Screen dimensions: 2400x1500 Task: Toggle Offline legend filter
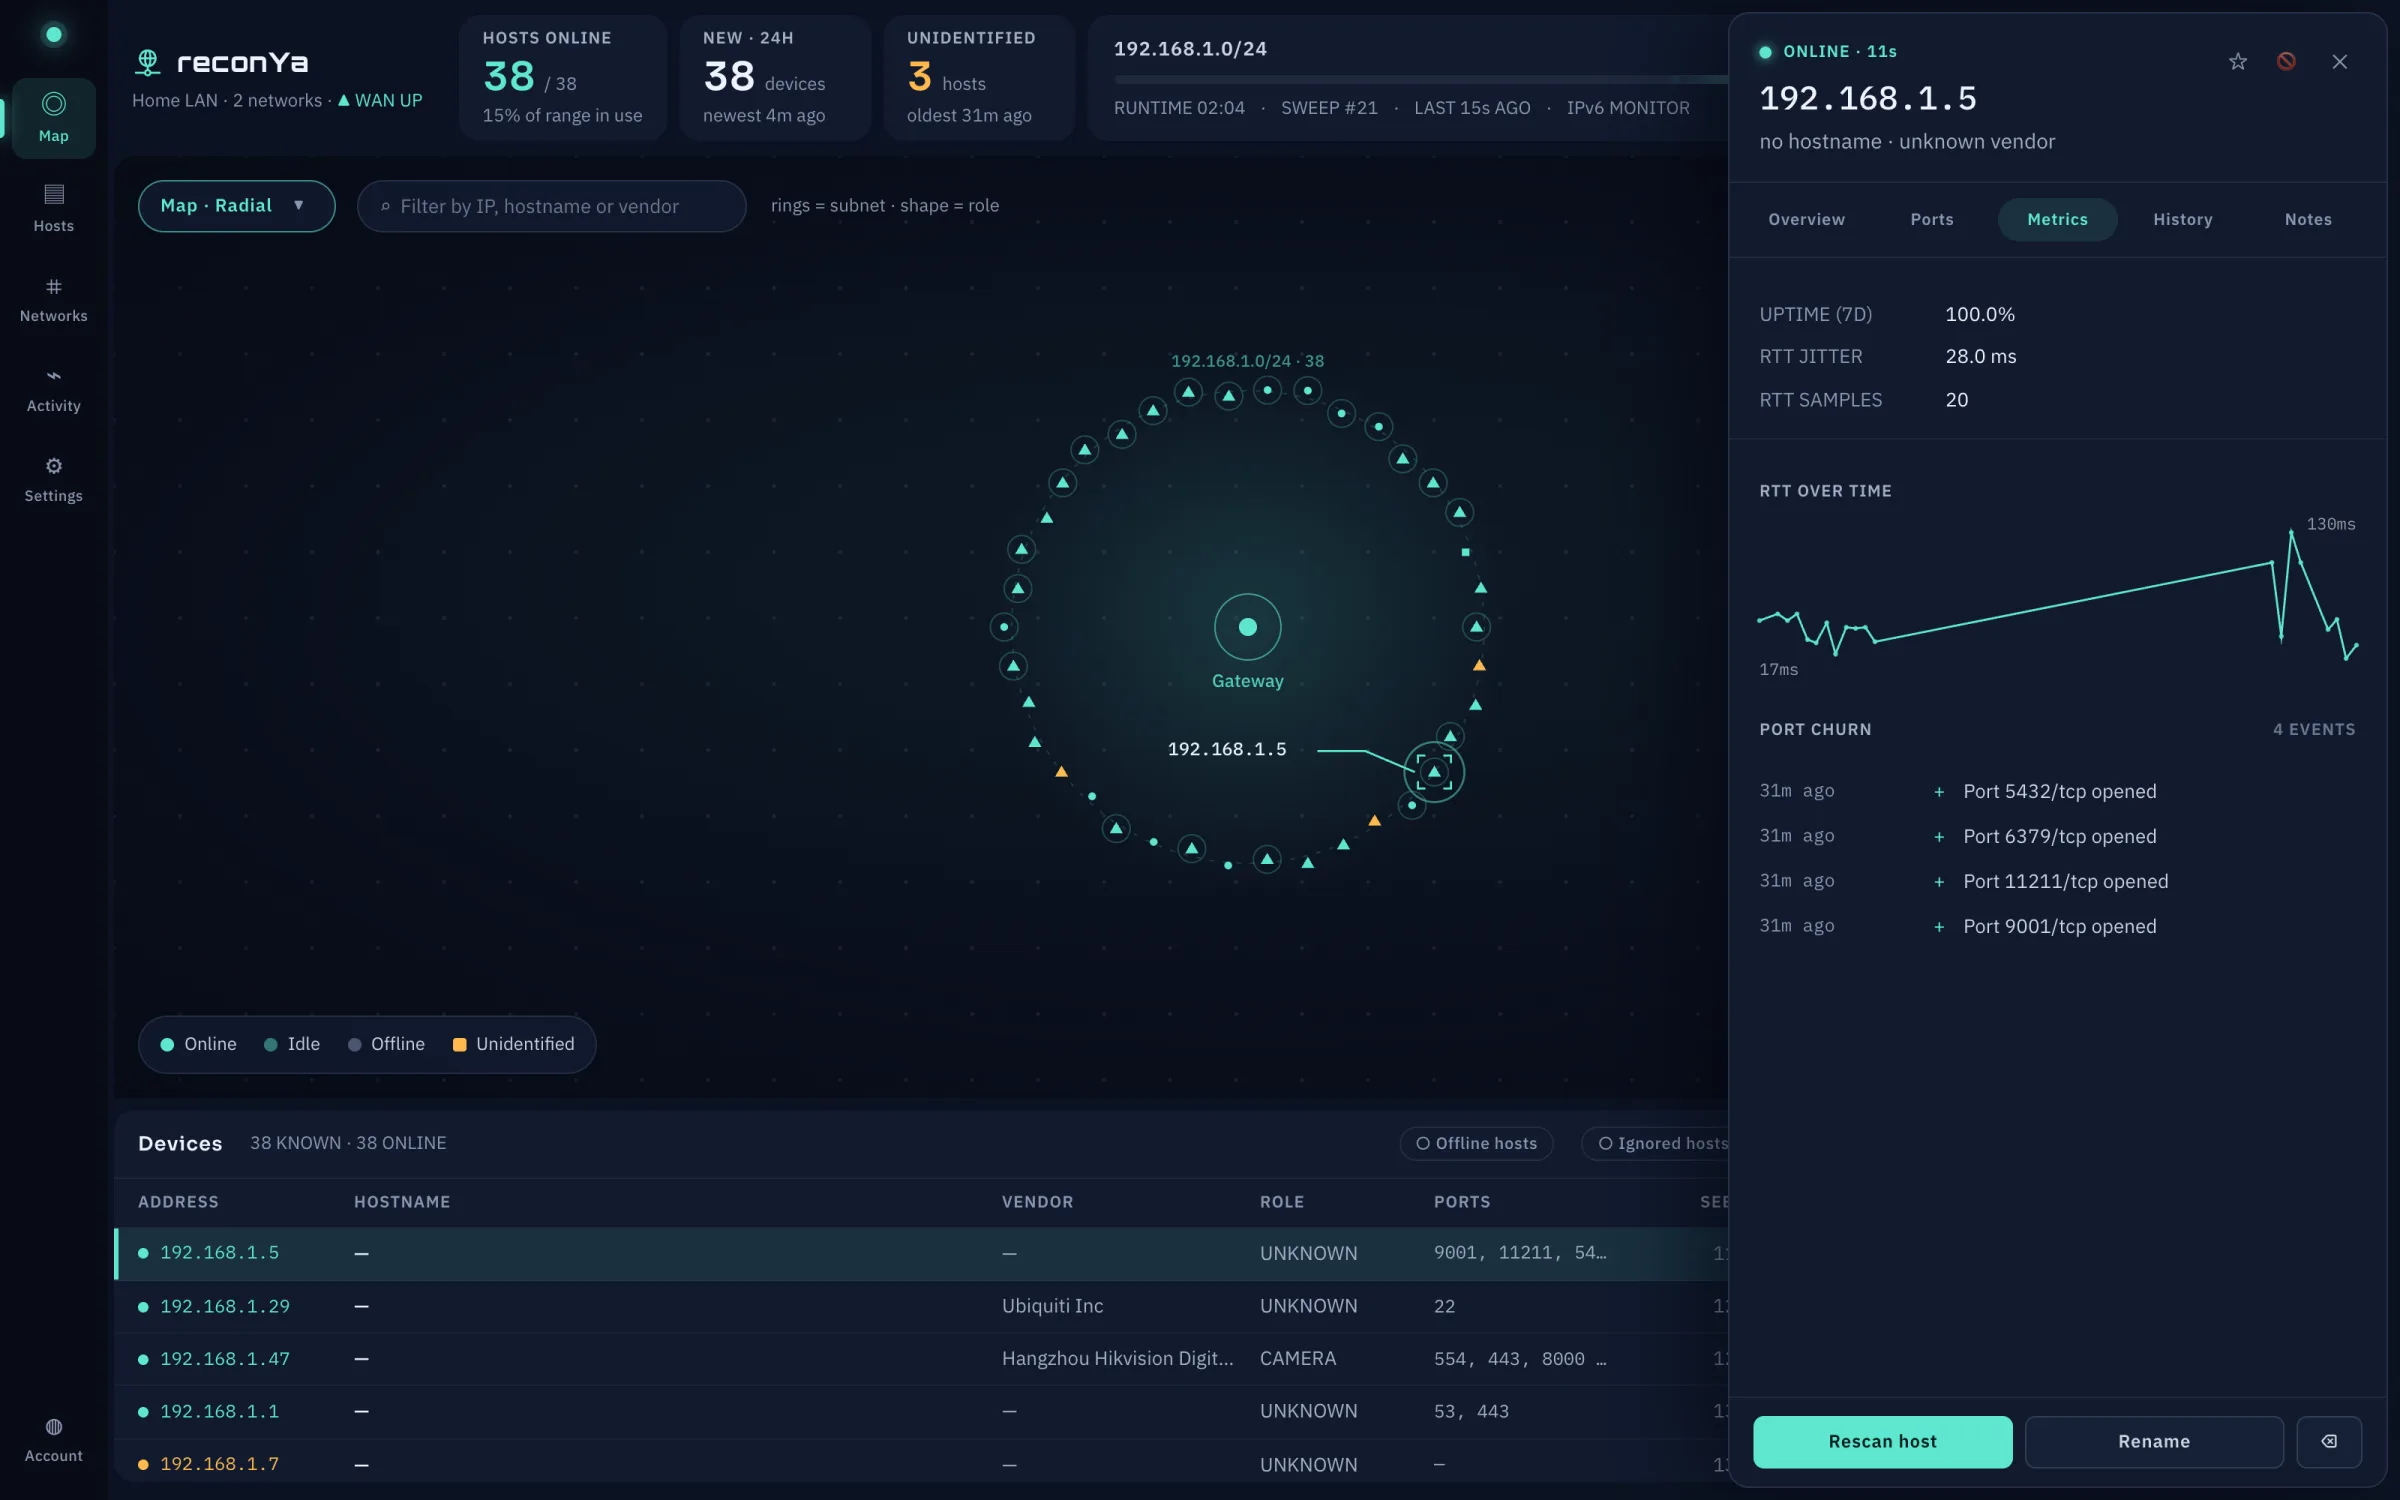(x=386, y=1044)
